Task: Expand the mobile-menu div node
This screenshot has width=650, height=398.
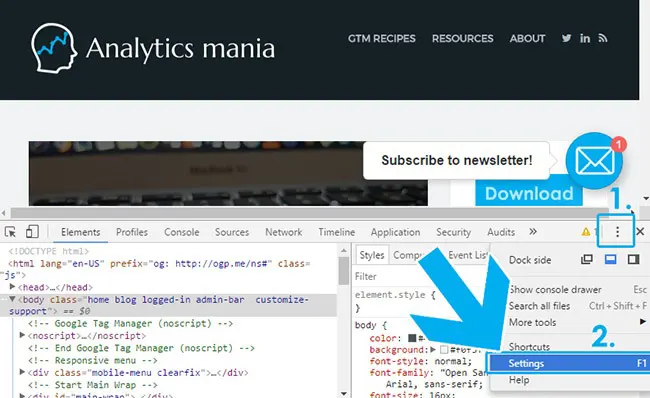Action: (x=22, y=372)
